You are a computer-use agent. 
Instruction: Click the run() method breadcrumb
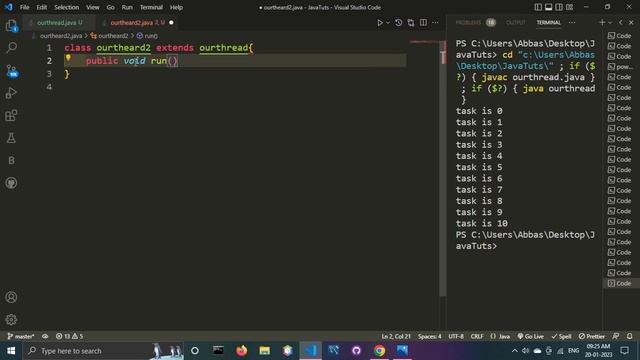pyautogui.click(x=151, y=36)
